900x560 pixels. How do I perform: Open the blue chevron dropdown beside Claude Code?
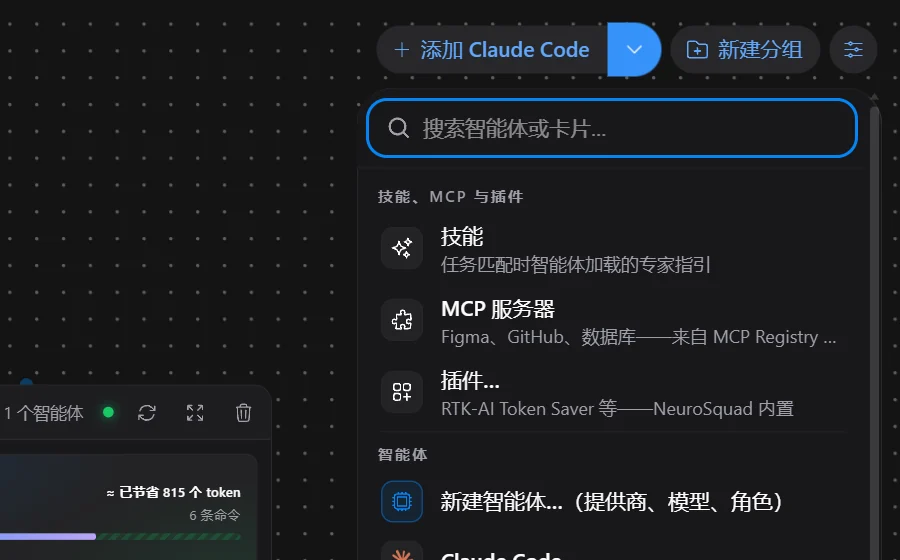pyautogui.click(x=634, y=50)
